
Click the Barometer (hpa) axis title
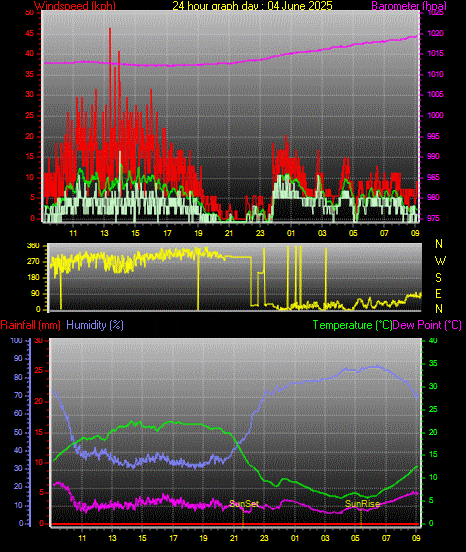click(x=409, y=6)
